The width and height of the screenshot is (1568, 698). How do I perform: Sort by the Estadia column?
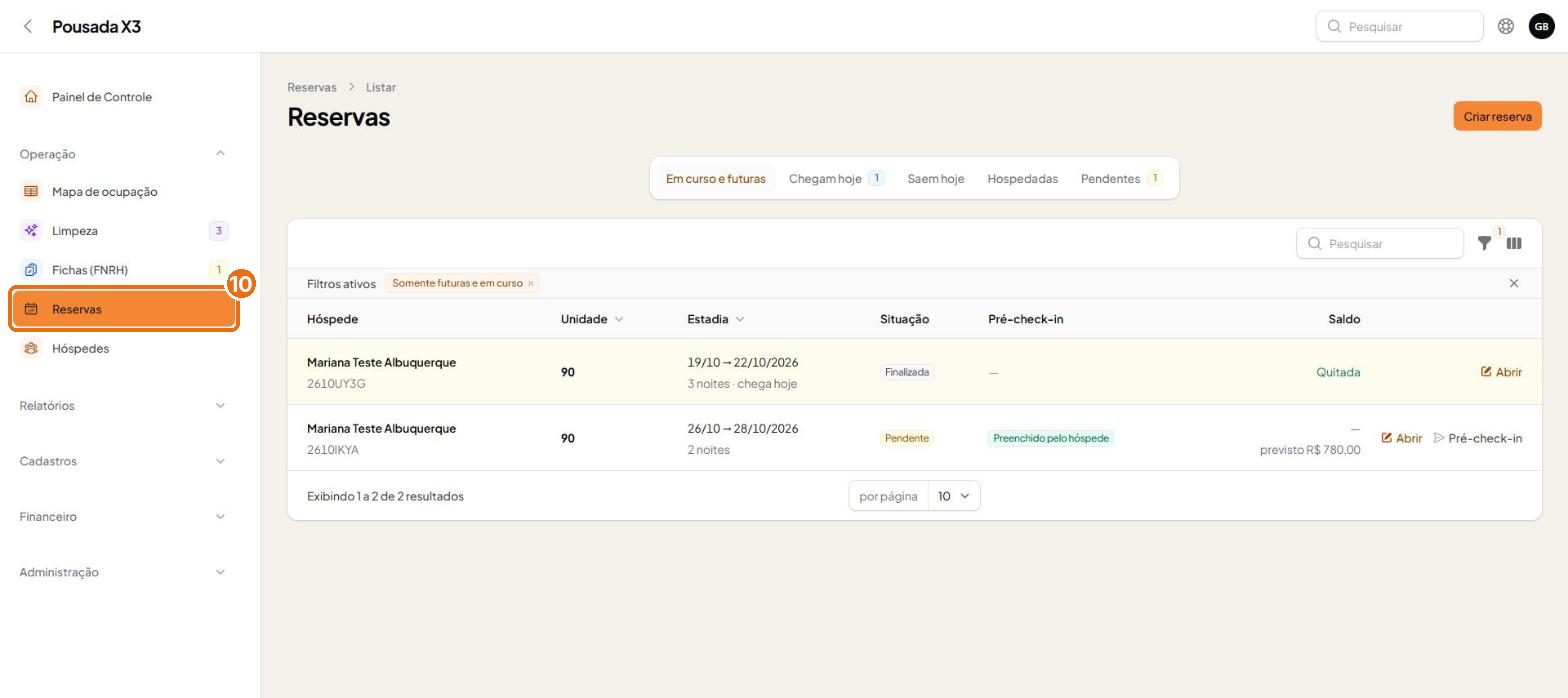(x=716, y=319)
